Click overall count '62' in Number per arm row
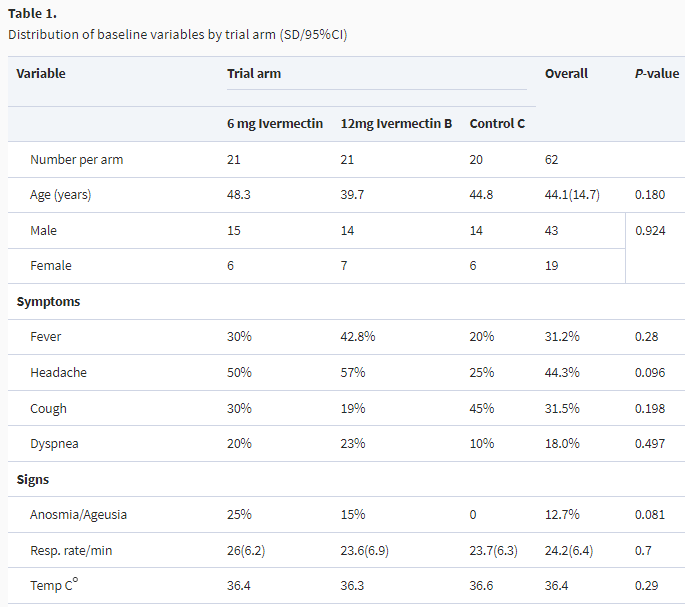The image size is (685, 607). tap(551, 160)
